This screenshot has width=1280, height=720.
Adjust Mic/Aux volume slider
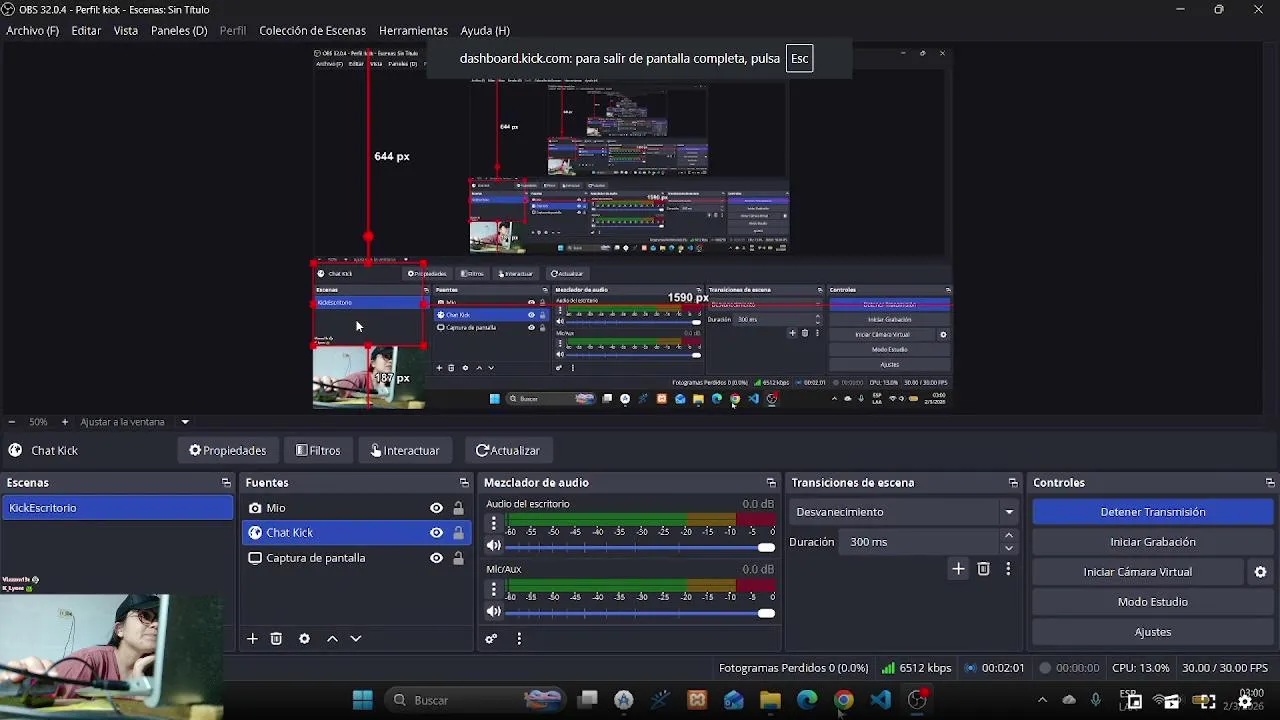pyautogui.click(x=641, y=612)
